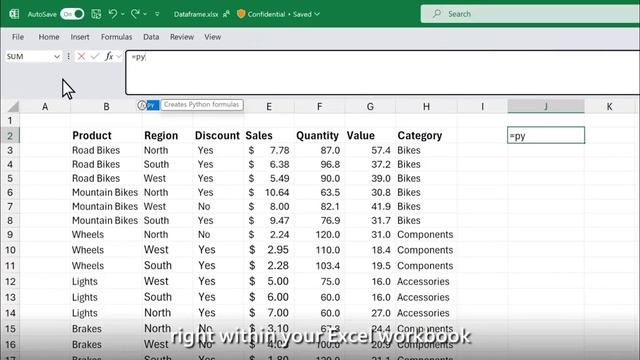
Task: Select column F header
Action: (319, 107)
